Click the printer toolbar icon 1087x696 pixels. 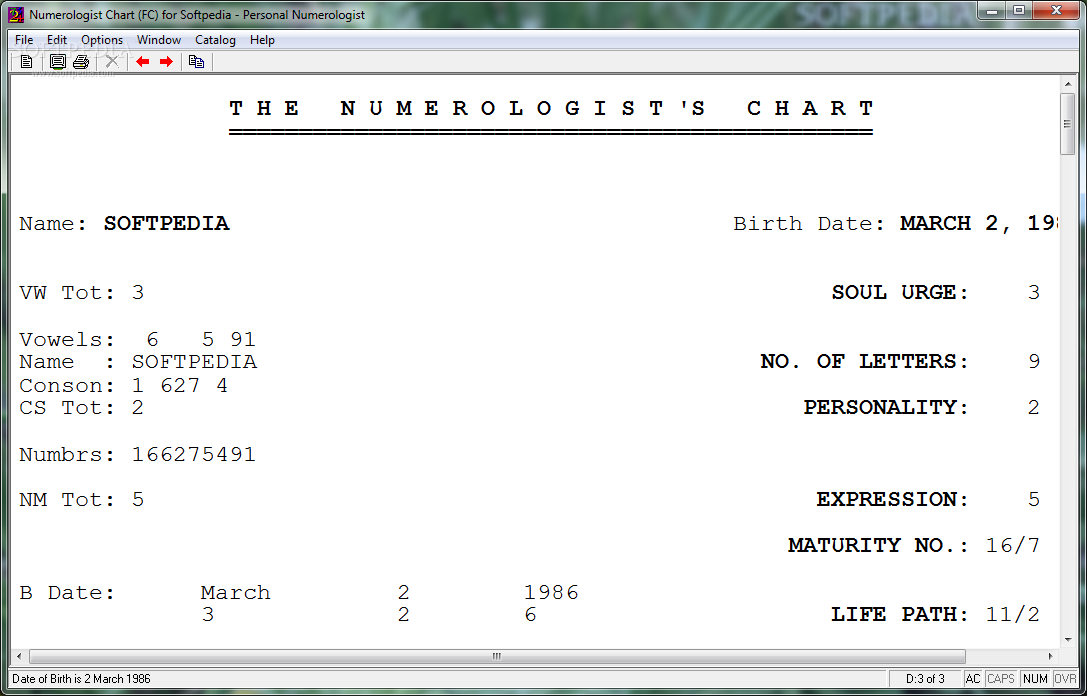click(x=81, y=62)
